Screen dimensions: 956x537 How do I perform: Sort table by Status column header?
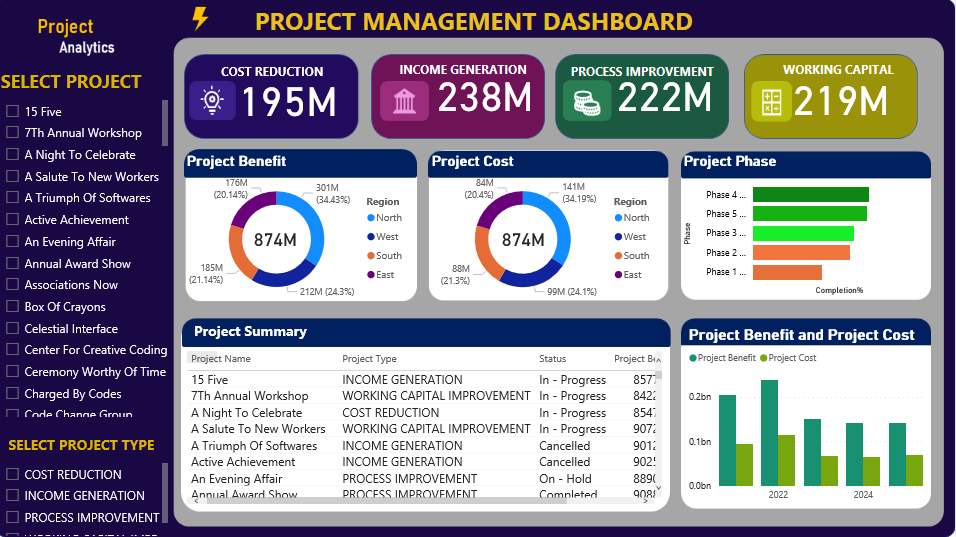tap(552, 358)
